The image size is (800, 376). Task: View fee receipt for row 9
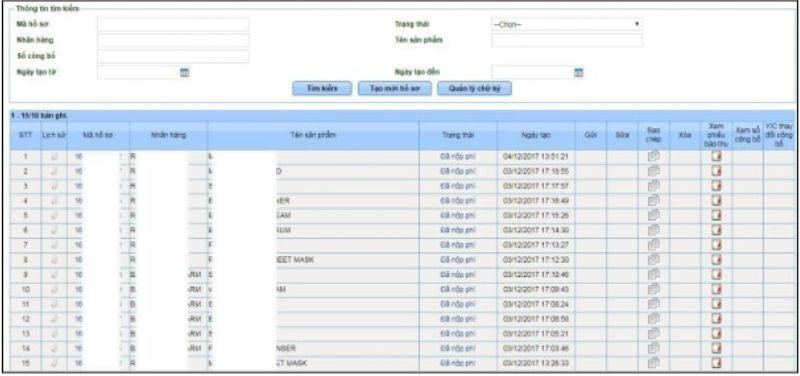(x=717, y=275)
